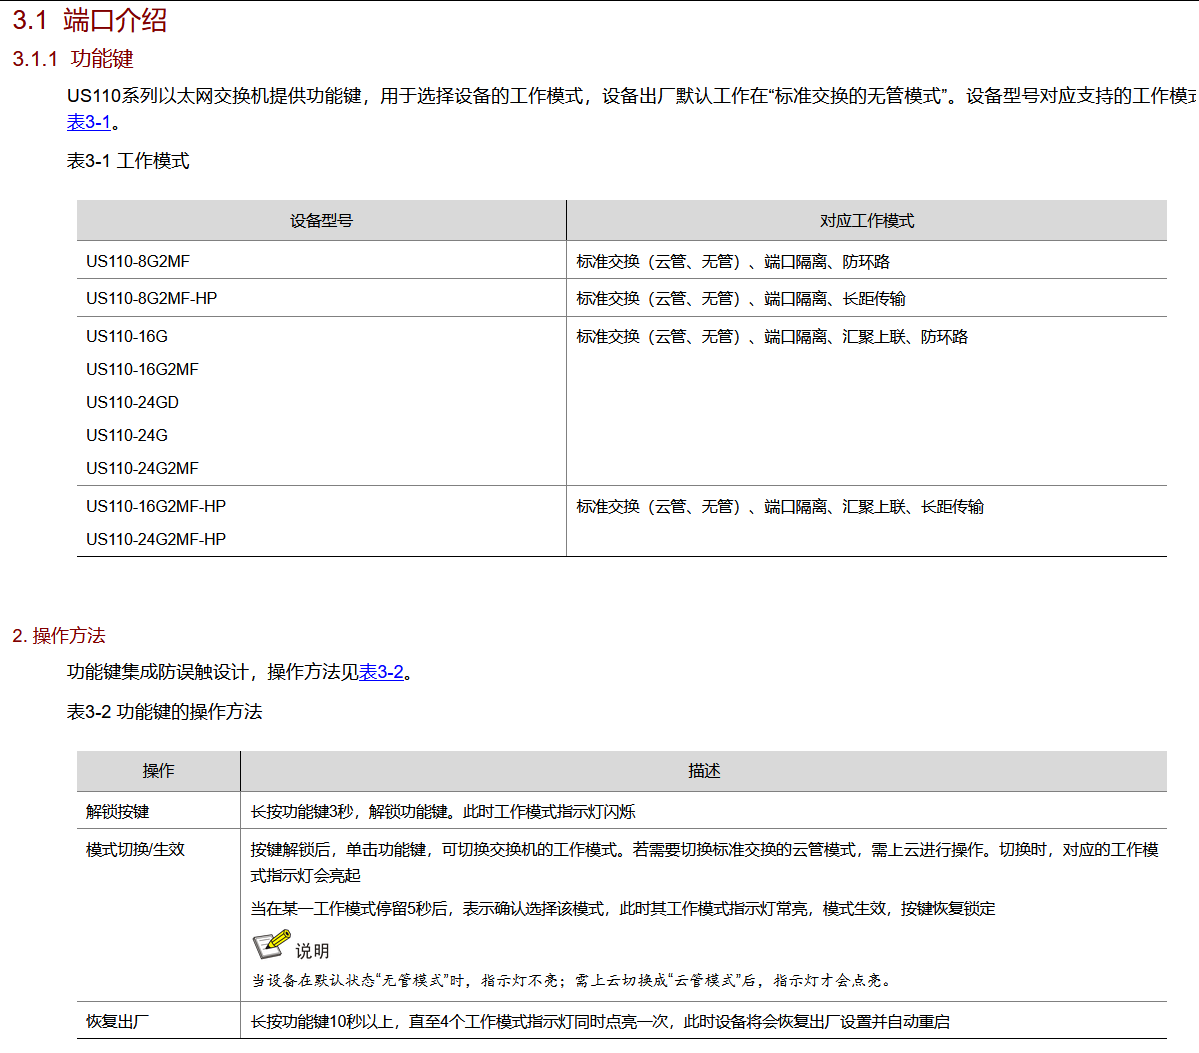Viewport: 1199px width, 1053px height.
Task: Click description starting 按键解锁后，单击功能键
Action: (704, 863)
